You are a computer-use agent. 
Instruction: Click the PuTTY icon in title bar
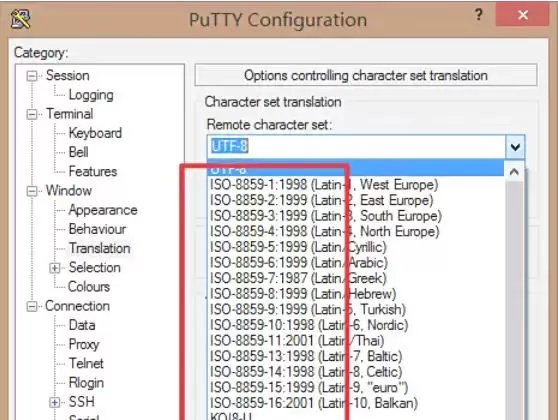[x=21, y=19]
